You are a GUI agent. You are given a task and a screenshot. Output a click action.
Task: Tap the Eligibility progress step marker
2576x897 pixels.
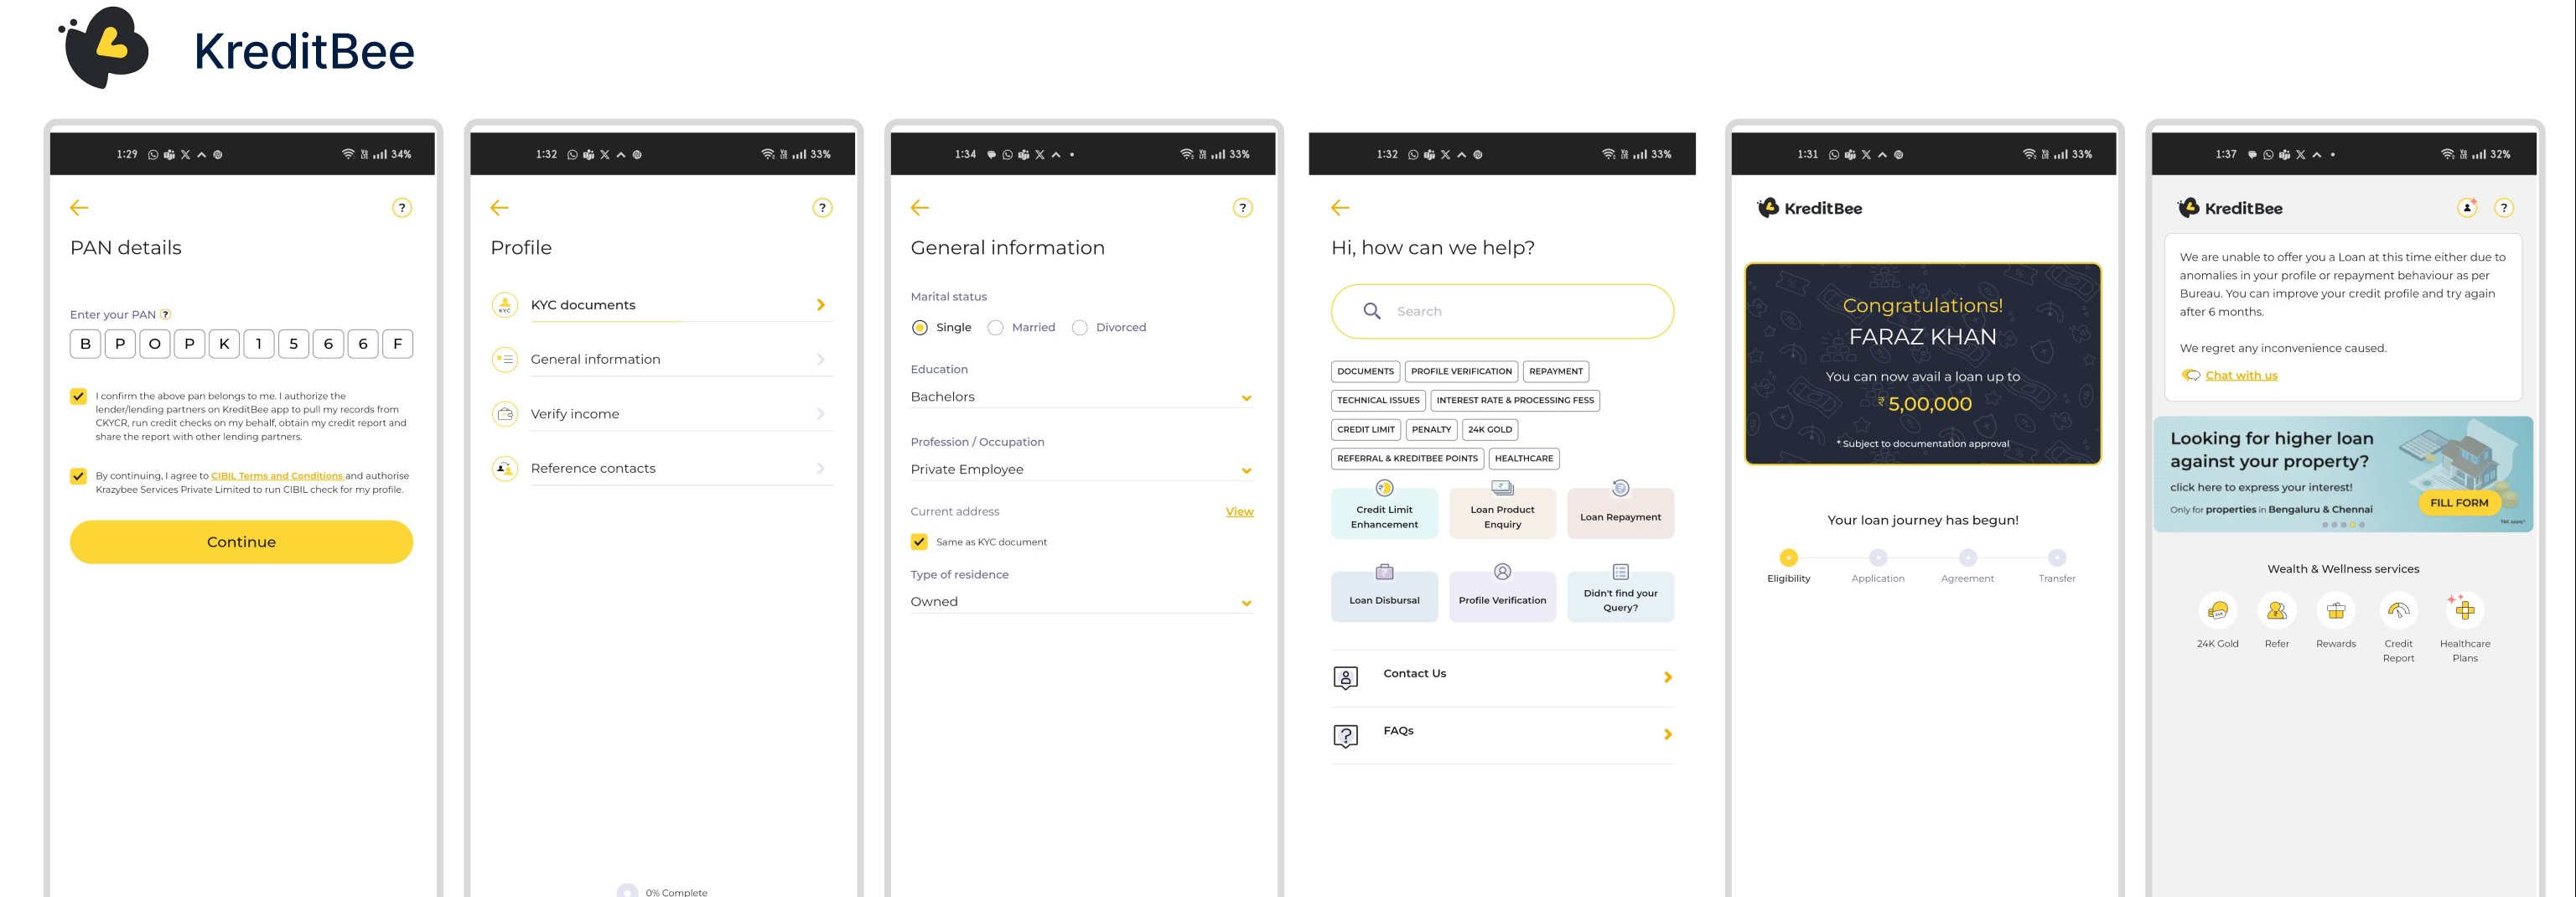tap(1788, 558)
